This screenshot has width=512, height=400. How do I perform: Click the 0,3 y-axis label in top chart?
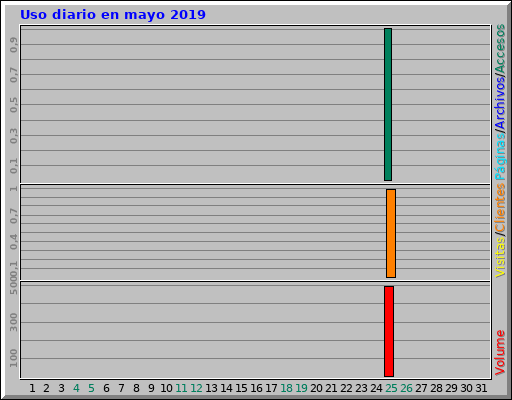tap(14, 136)
